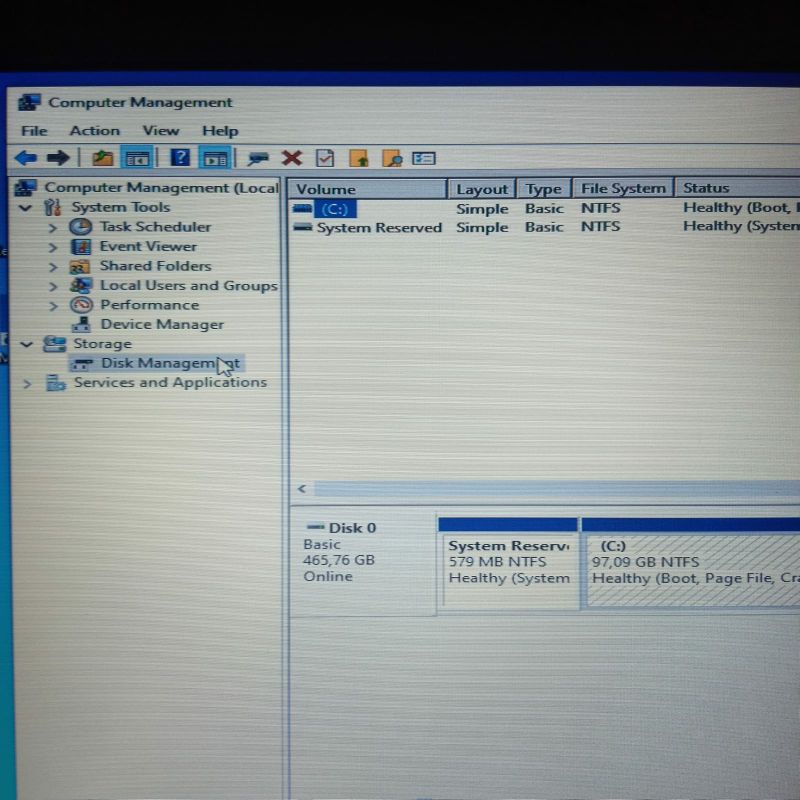This screenshot has height=800, width=800.
Task: Click the Task Scheduler clock icon
Action: coord(81,227)
